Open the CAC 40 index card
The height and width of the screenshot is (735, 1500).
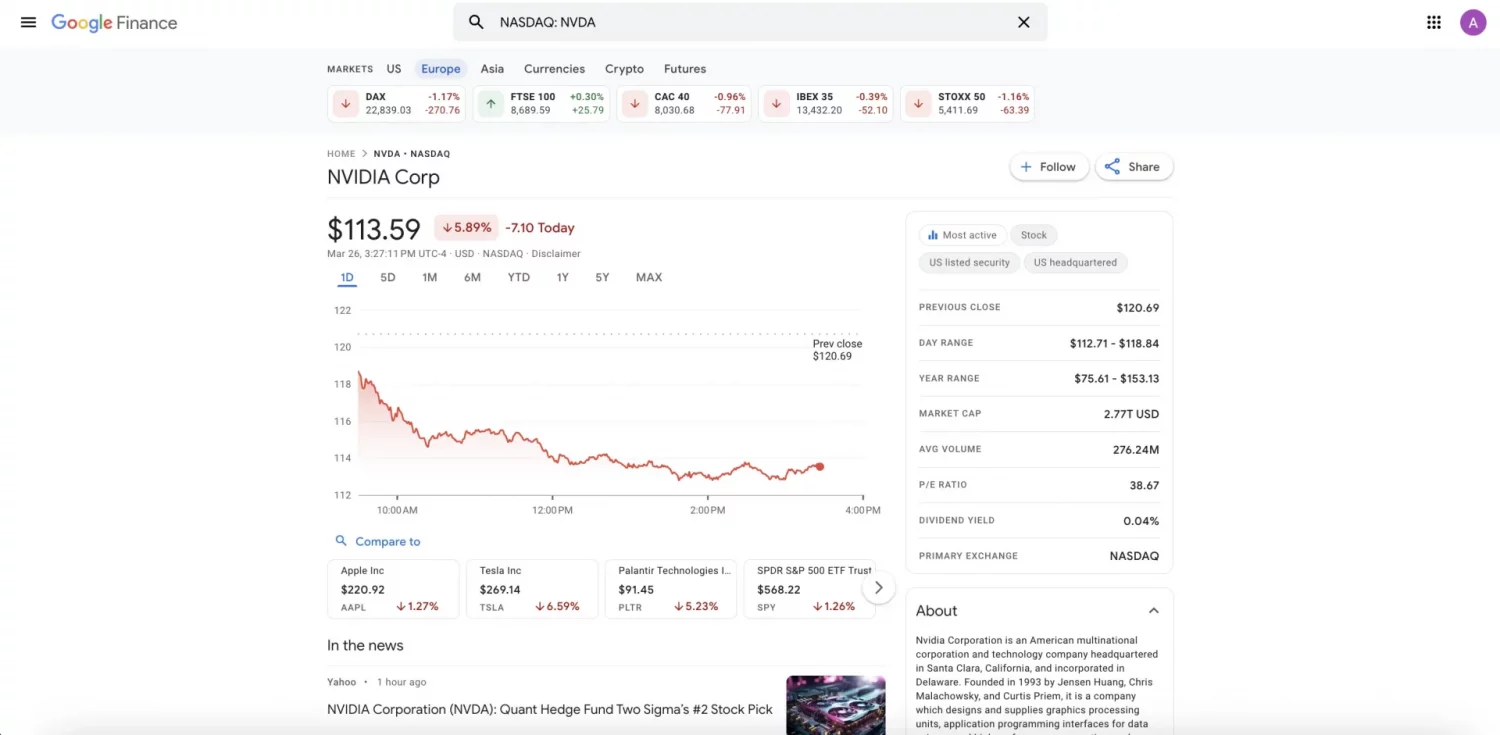click(684, 104)
